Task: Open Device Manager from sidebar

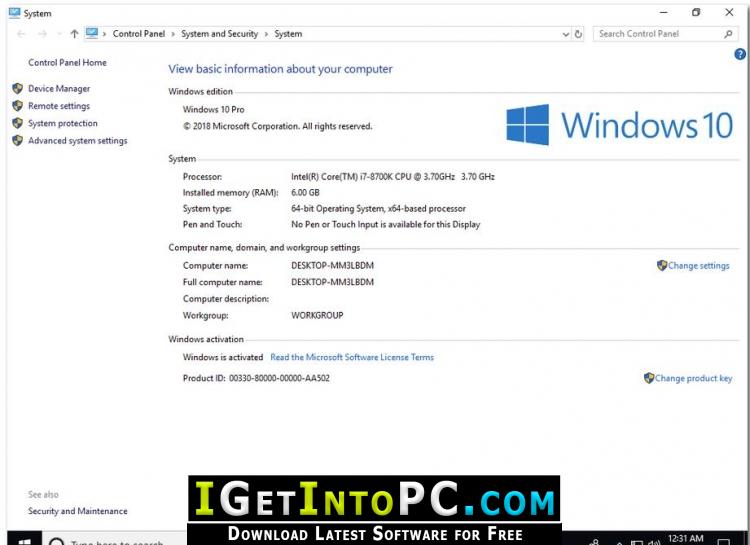Action: [59, 89]
